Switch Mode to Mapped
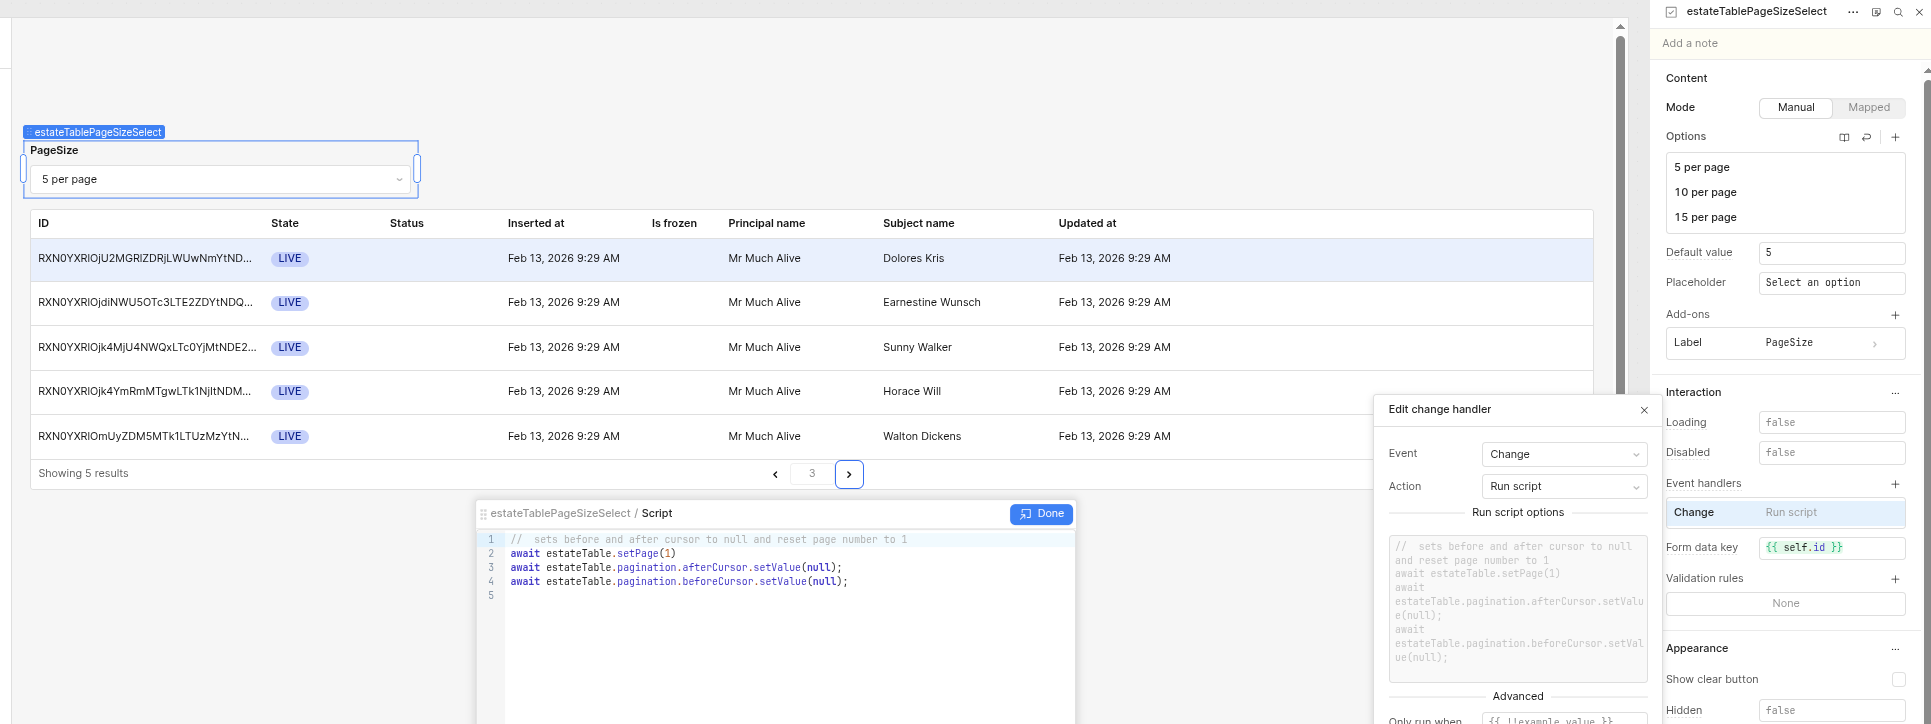Viewport: 1931px width, 724px height. [1868, 107]
